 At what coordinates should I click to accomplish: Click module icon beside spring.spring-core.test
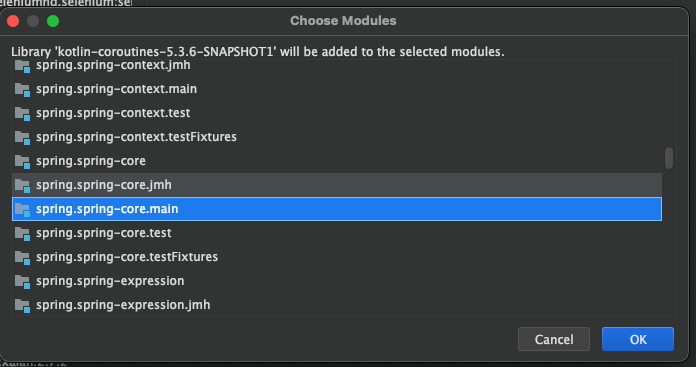pos(22,233)
